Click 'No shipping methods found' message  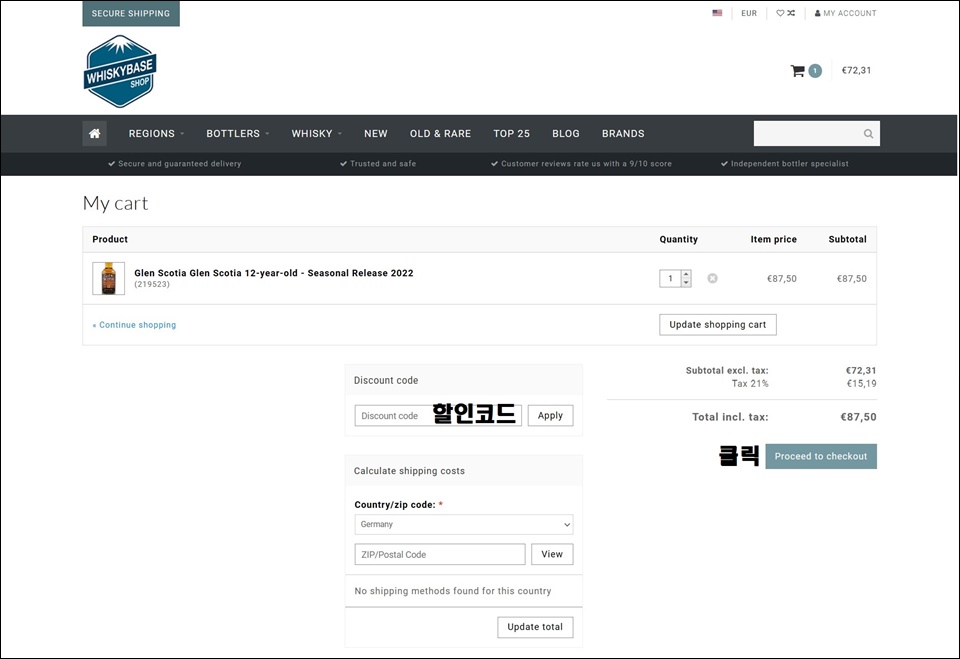point(452,591)
